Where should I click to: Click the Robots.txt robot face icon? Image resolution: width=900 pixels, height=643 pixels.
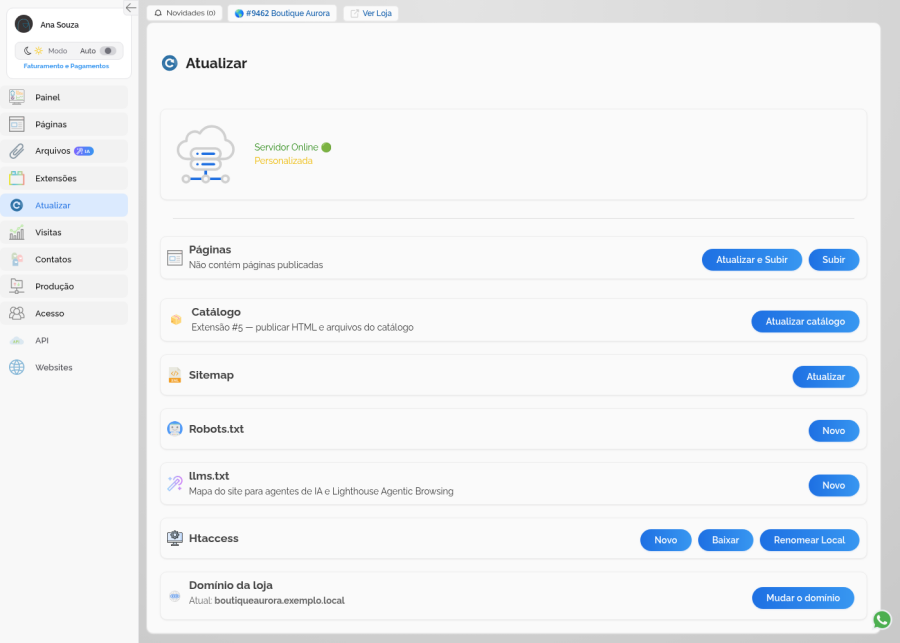174,429
